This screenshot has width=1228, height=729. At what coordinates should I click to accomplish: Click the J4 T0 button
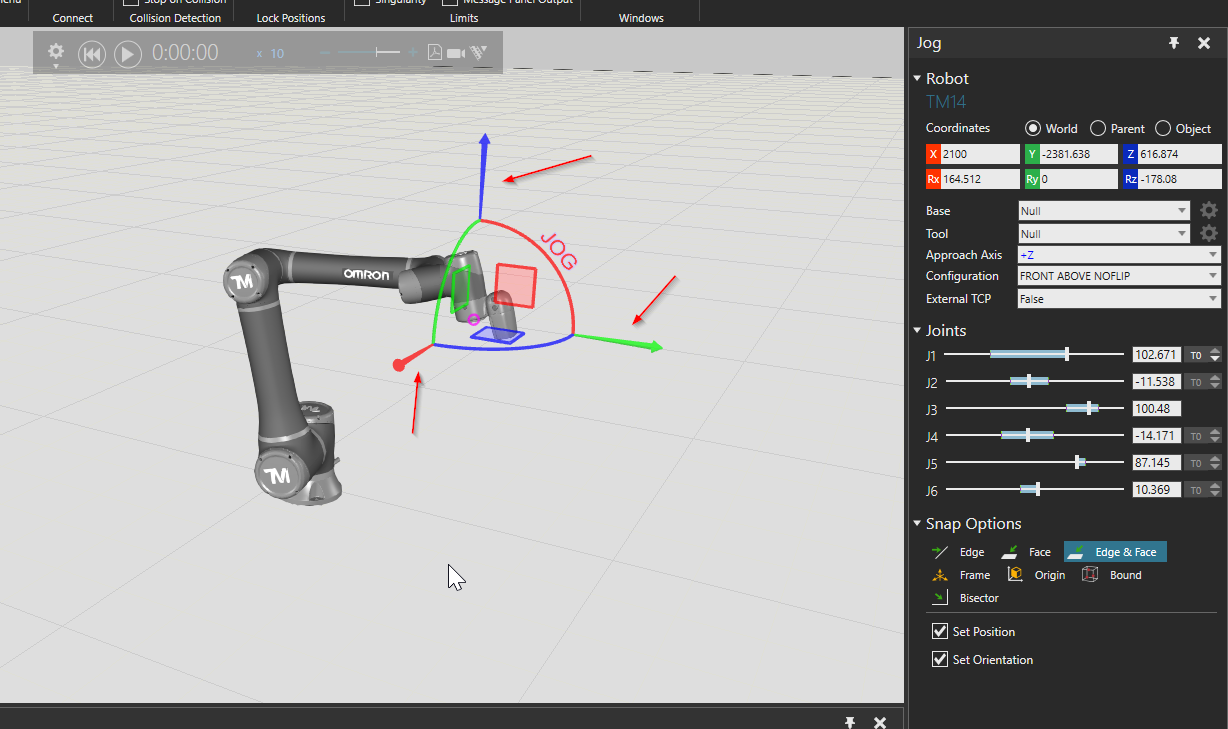1195,436
